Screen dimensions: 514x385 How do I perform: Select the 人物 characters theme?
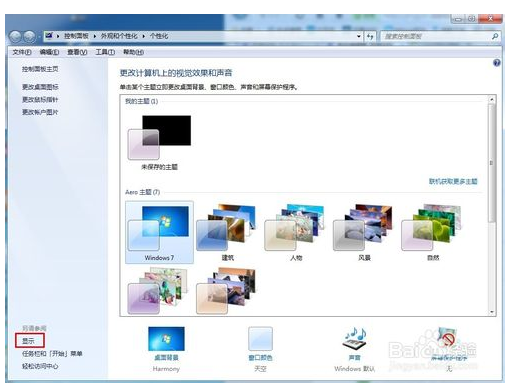click(296, 232)
